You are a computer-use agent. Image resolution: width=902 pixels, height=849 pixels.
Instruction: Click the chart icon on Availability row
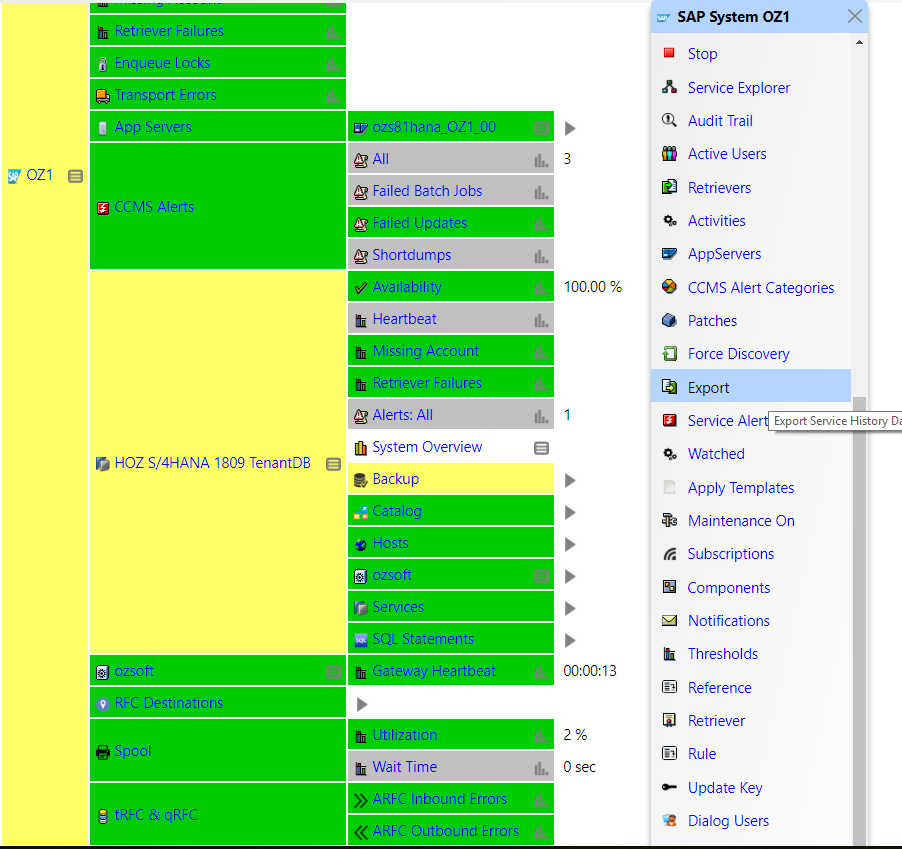[541, 288]
